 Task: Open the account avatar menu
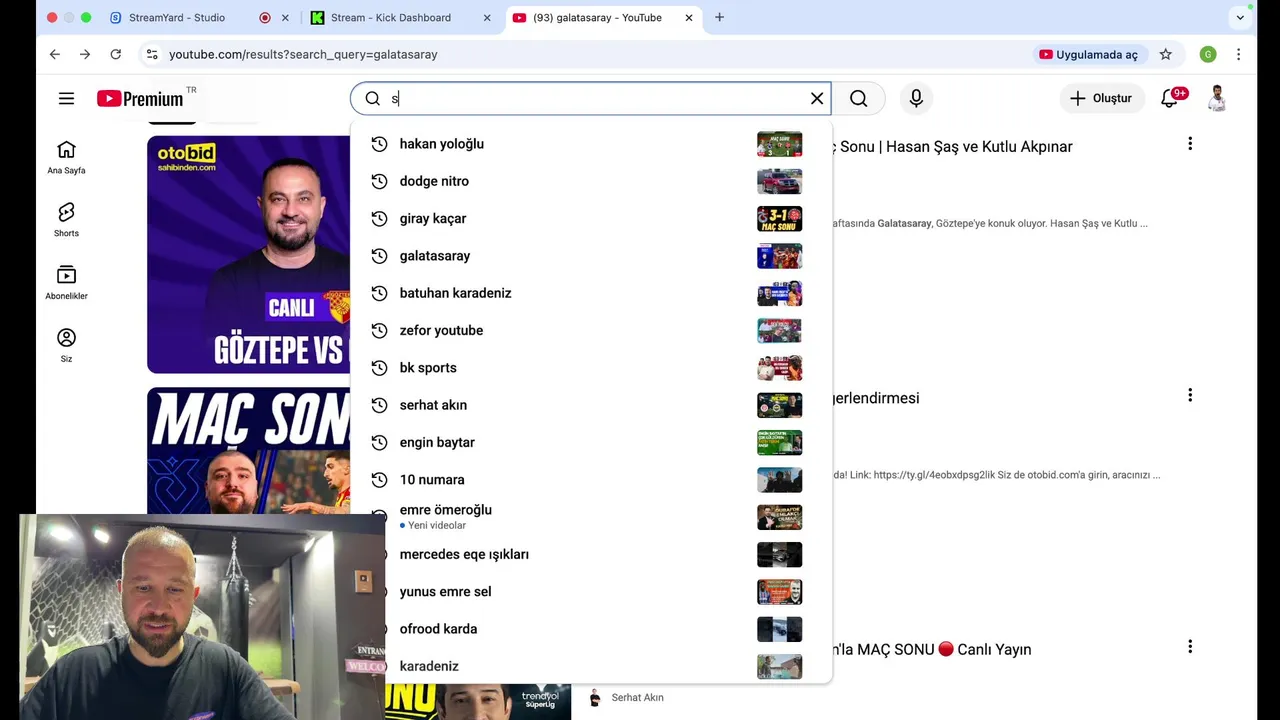point(1217,98)
